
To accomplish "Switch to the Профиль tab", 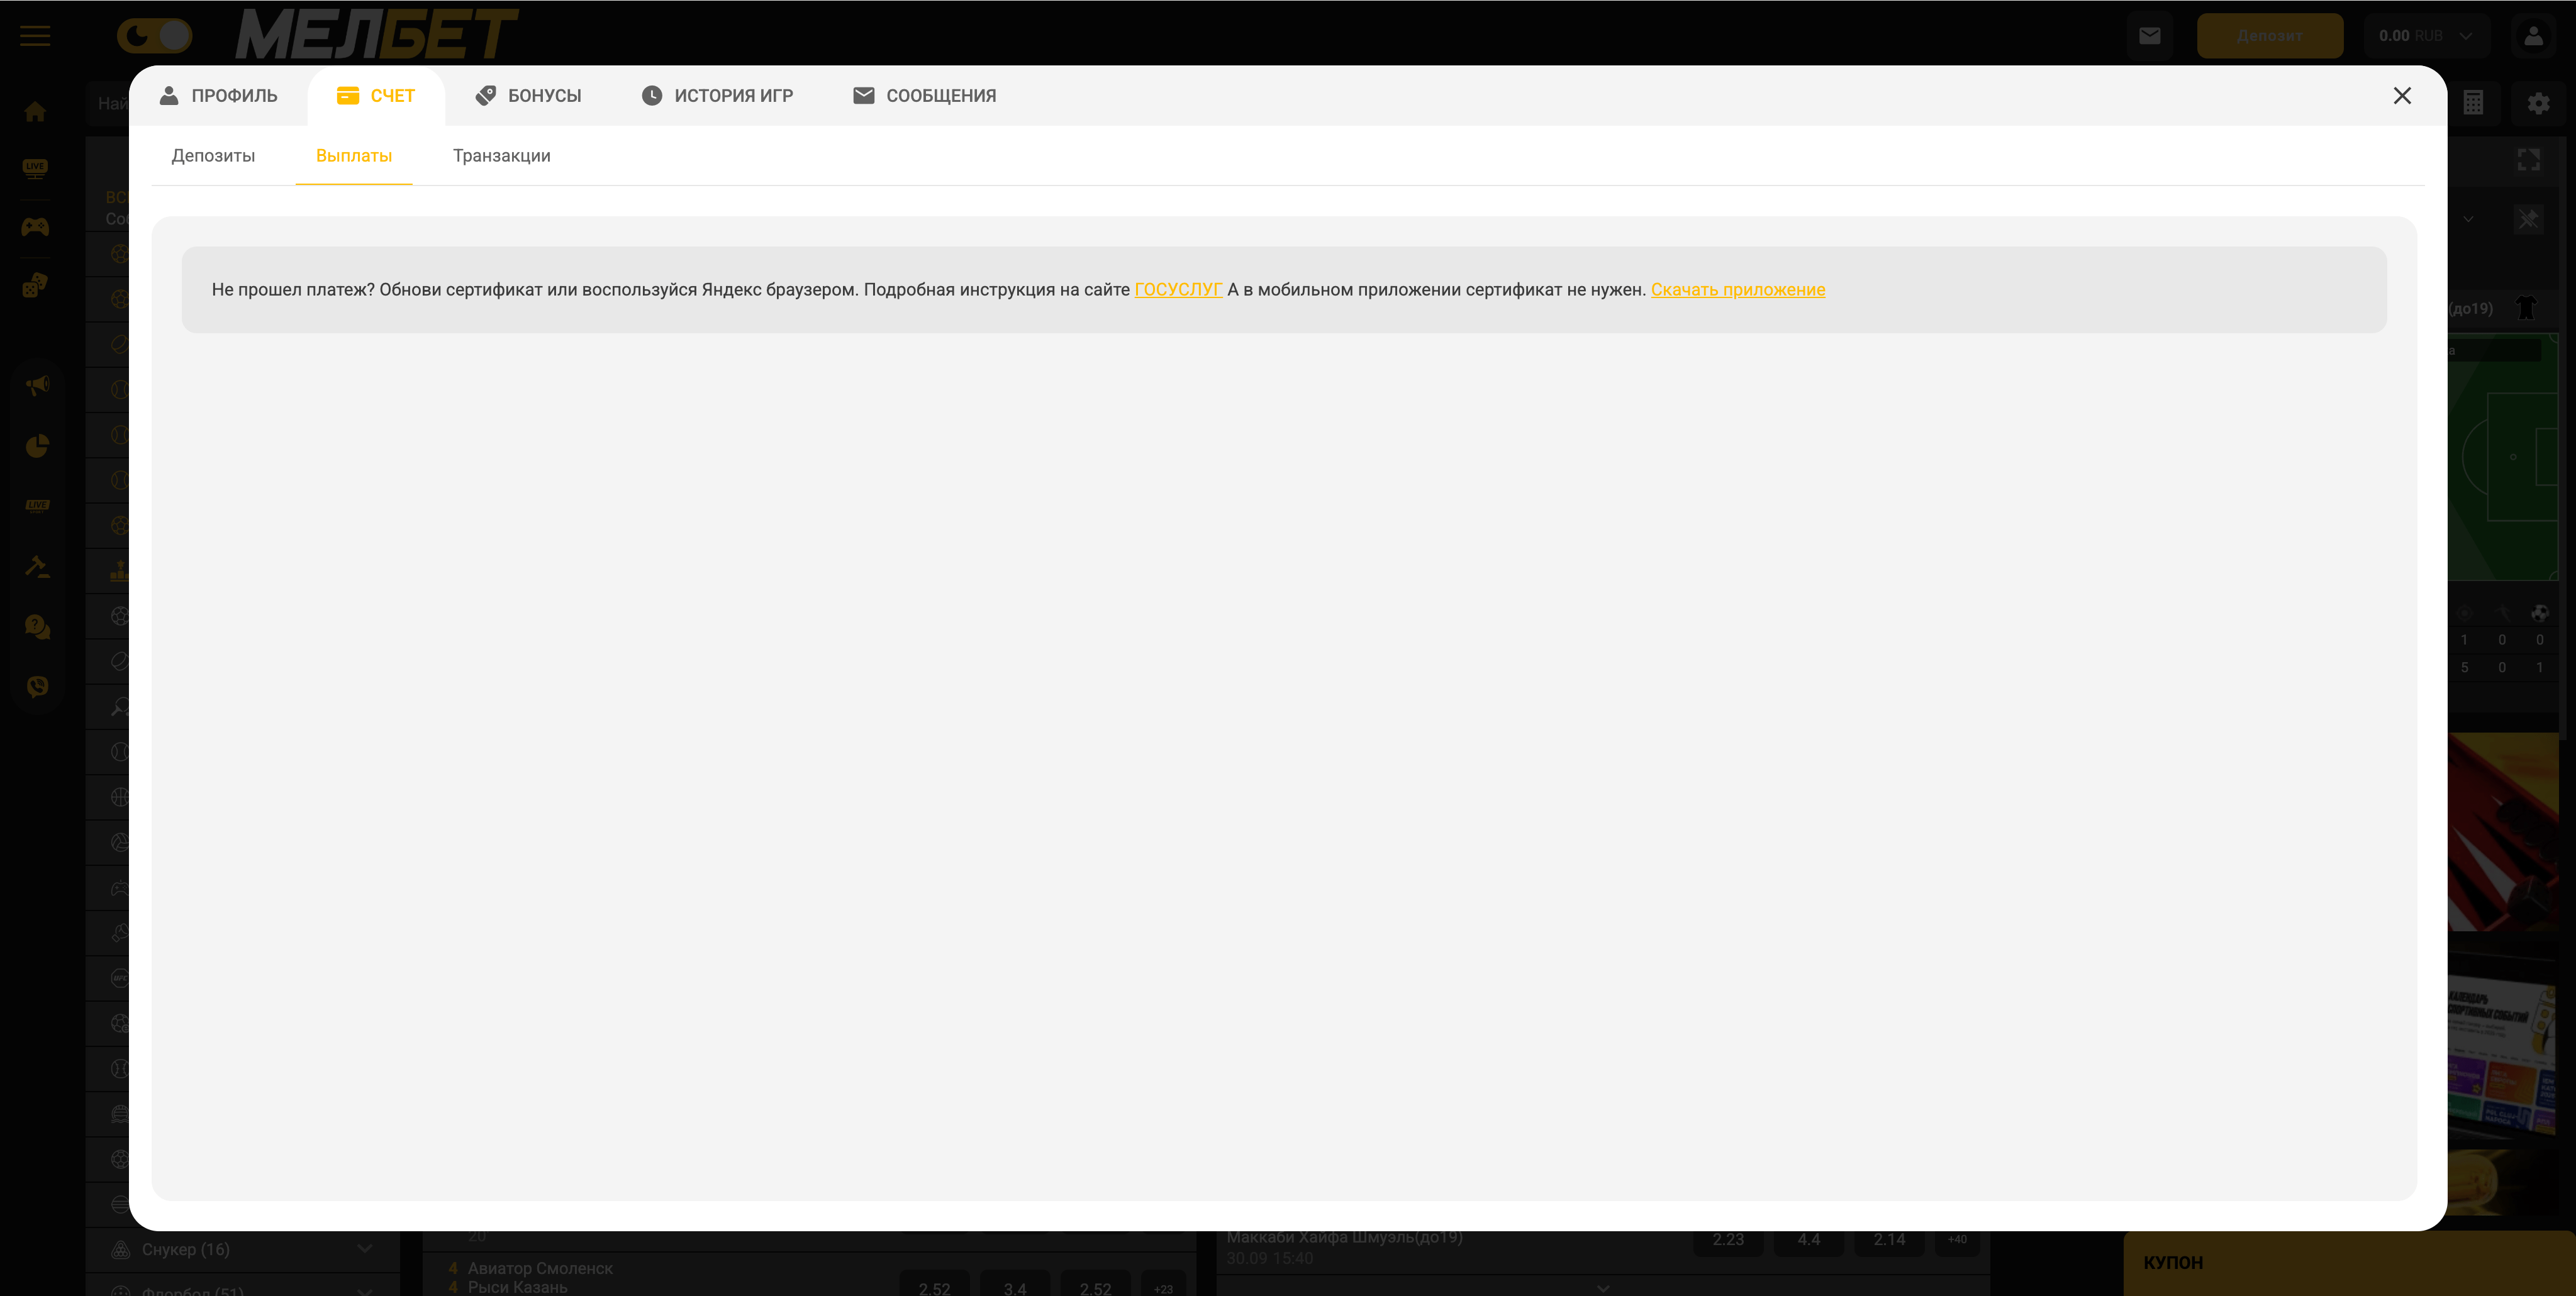I will (218, 96).
